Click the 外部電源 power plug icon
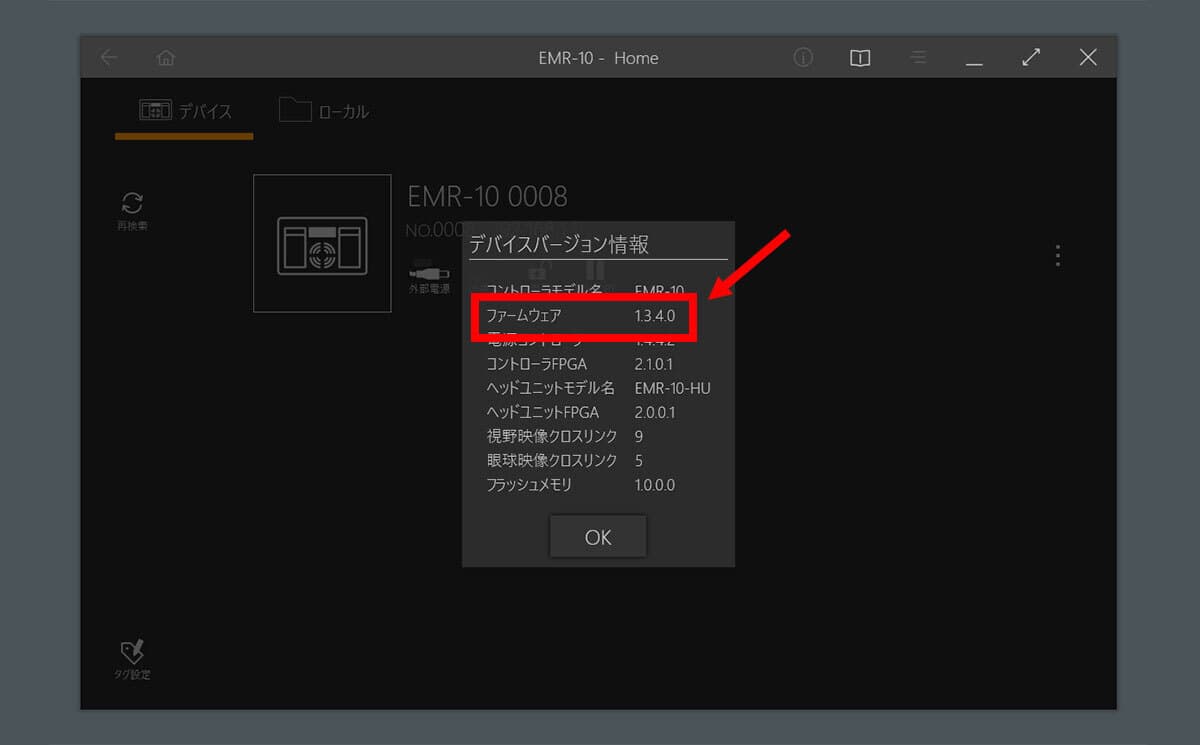Screen dimensions: 1200x745 tap(430, 271)
